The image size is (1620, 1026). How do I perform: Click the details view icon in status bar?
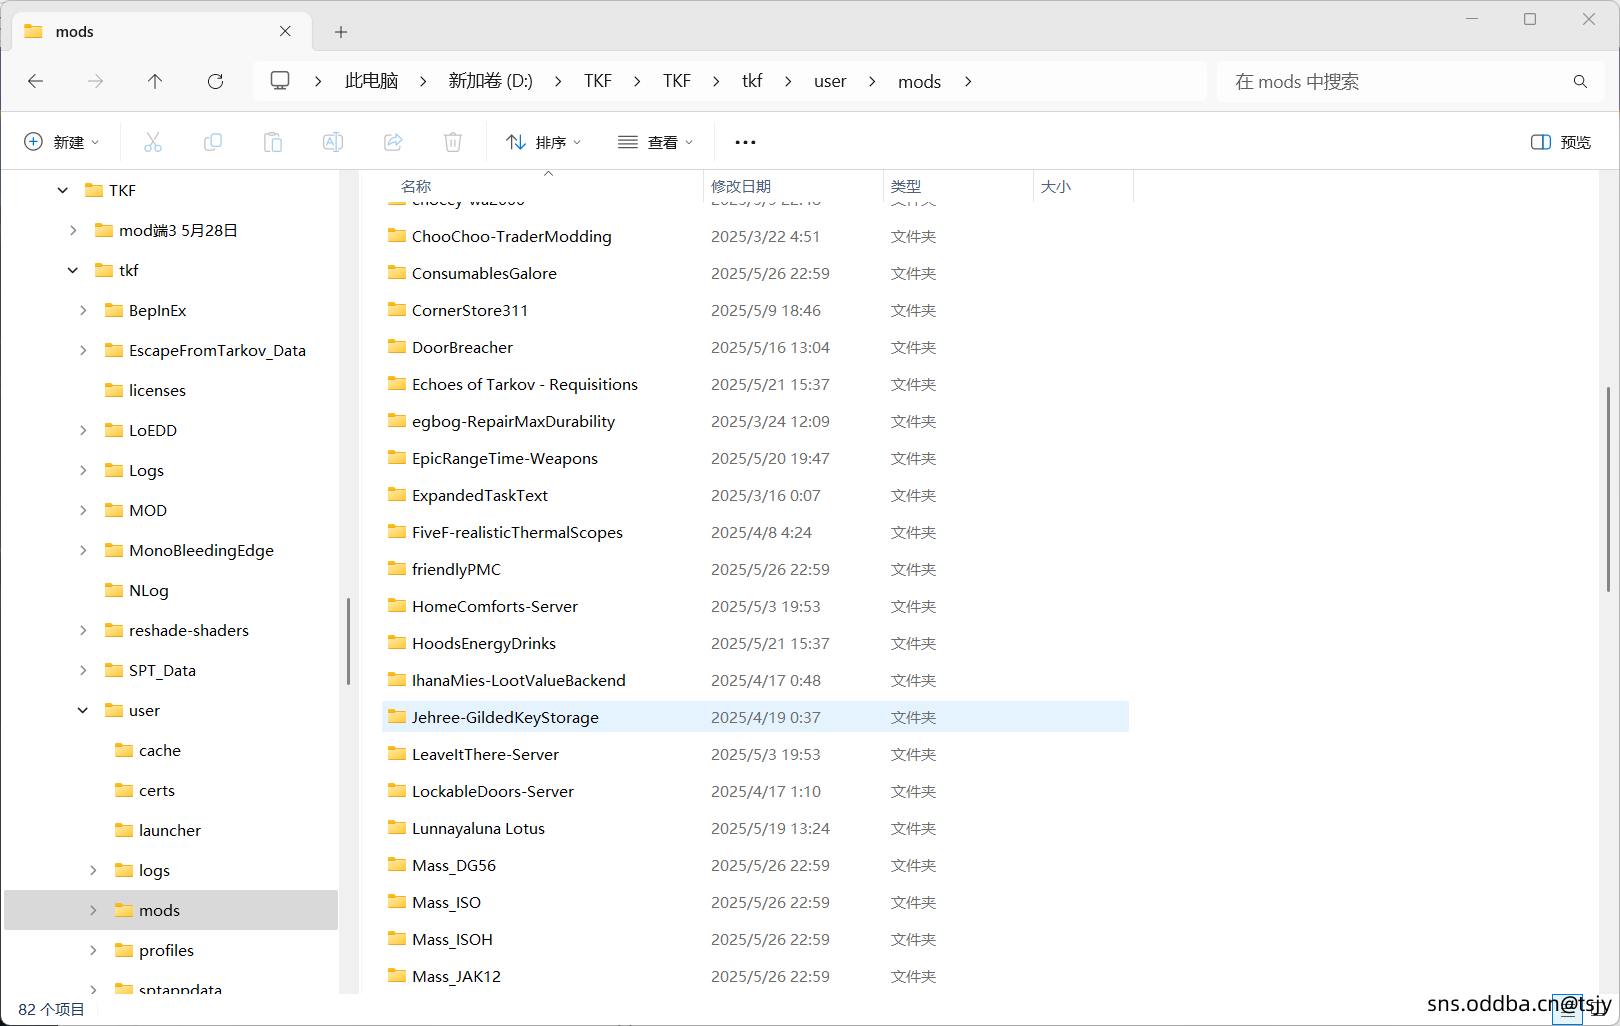(1567, 1011)
